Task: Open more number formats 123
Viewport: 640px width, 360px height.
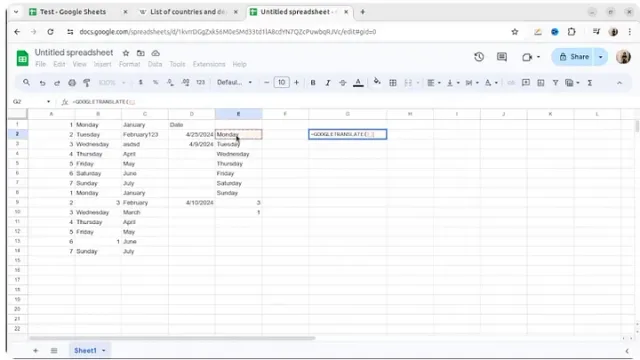Action: (x=200, y=82)
